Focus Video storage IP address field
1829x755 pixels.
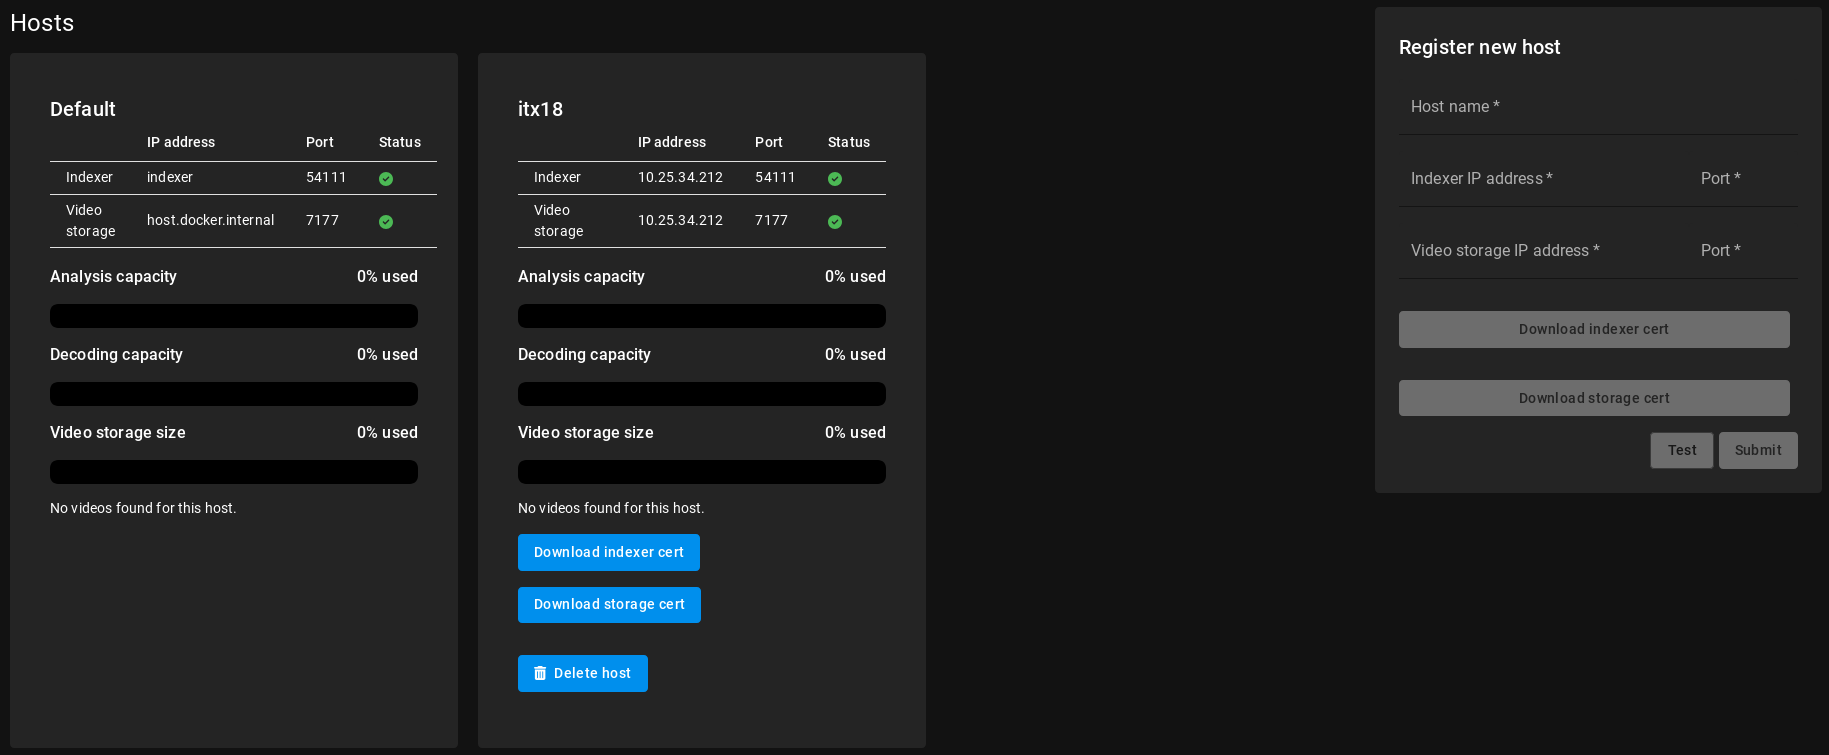pyautogui.click(x=1540, y=252)
